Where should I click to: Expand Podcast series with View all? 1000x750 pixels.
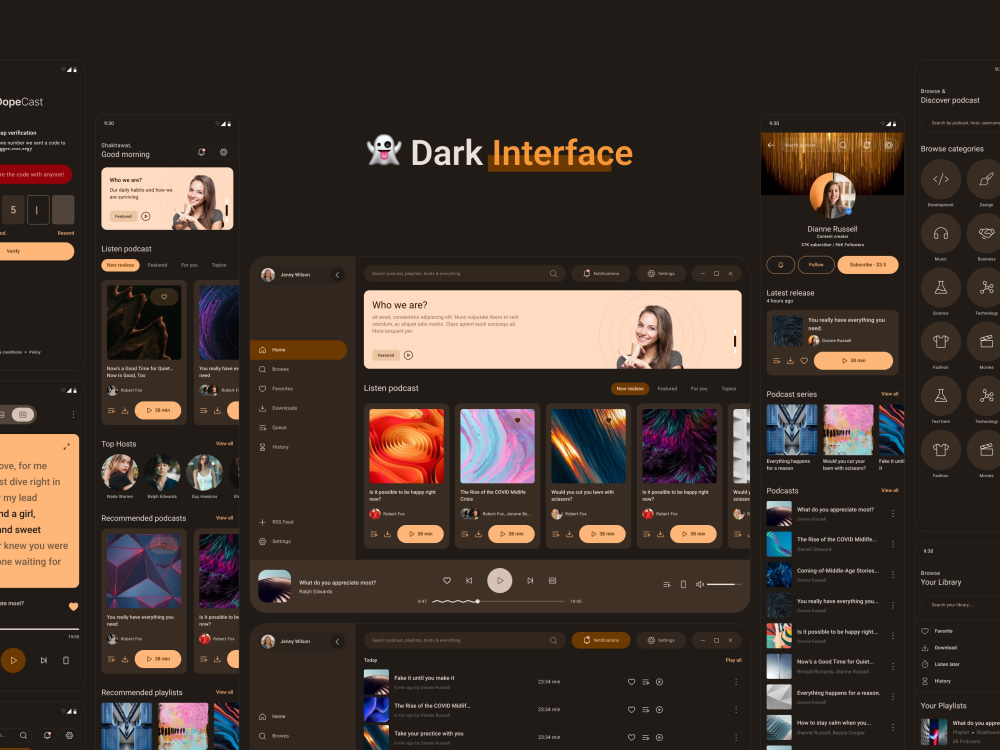(890, 394)
